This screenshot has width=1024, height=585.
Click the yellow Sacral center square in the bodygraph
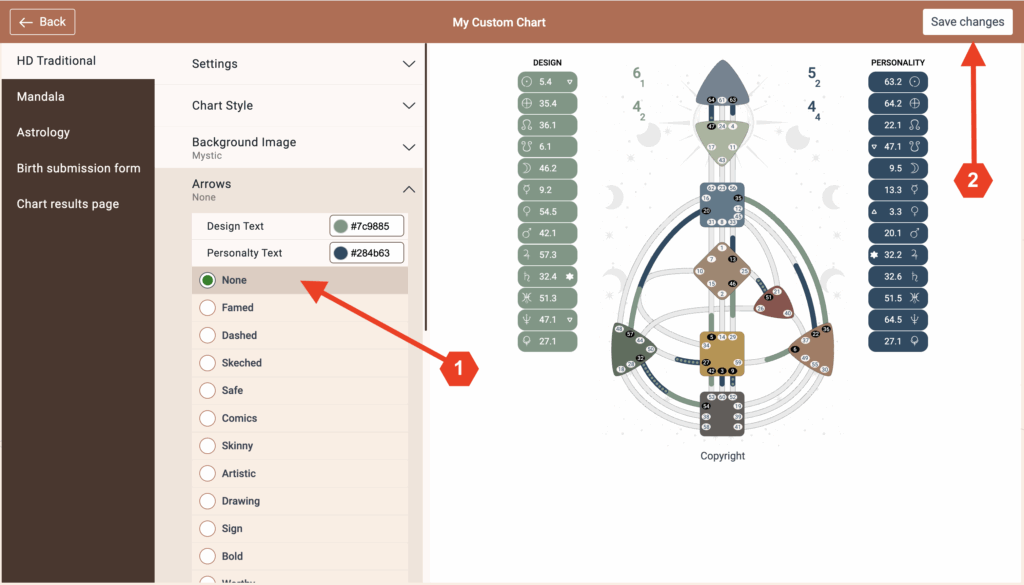point(722,352)
